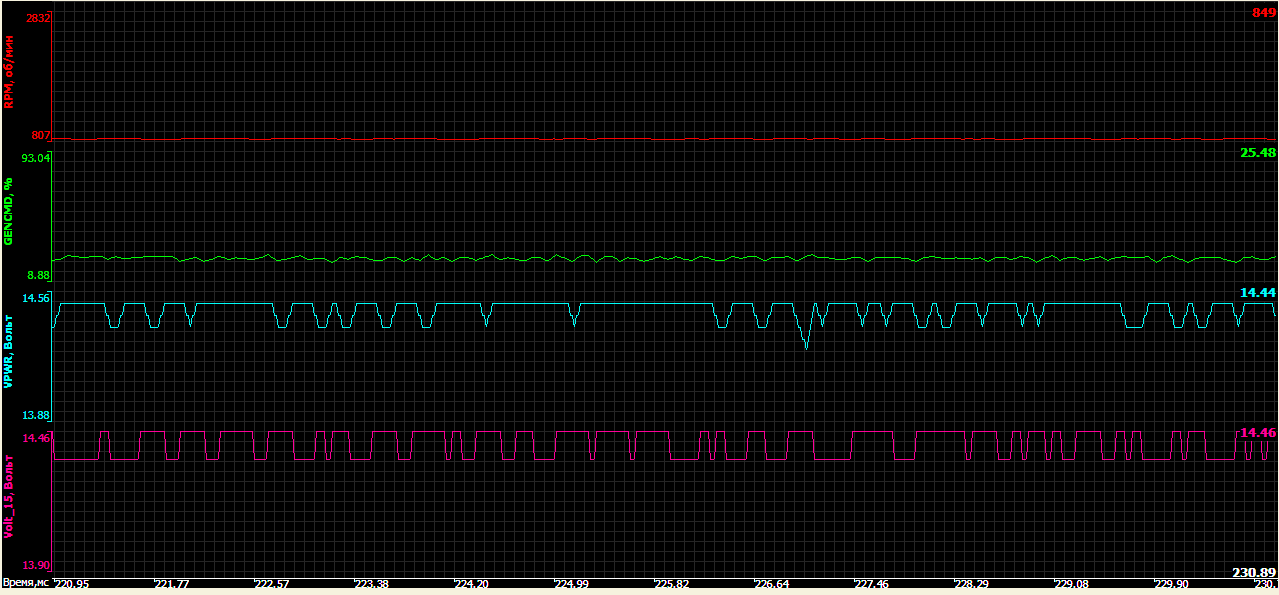Screen dimensions: 1279x595
Task: Click the 228.29 time tick label
Action: pyautogui.click(x=972, y=584)
